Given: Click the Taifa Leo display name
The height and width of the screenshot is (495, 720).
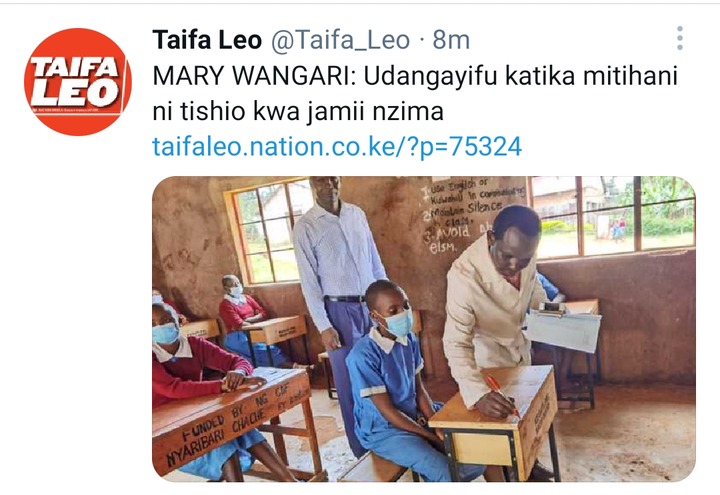Looking at the screenshot, I should tap(207, 39).
